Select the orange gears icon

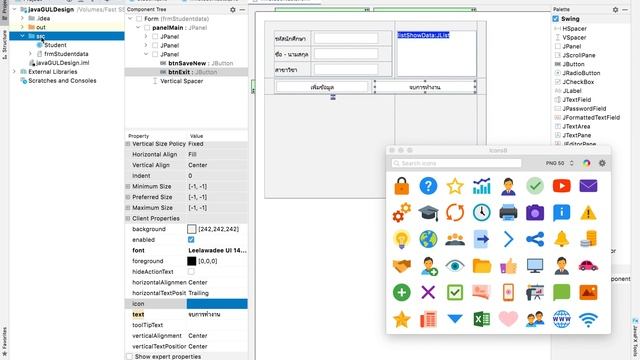click(x=402, y=213)
